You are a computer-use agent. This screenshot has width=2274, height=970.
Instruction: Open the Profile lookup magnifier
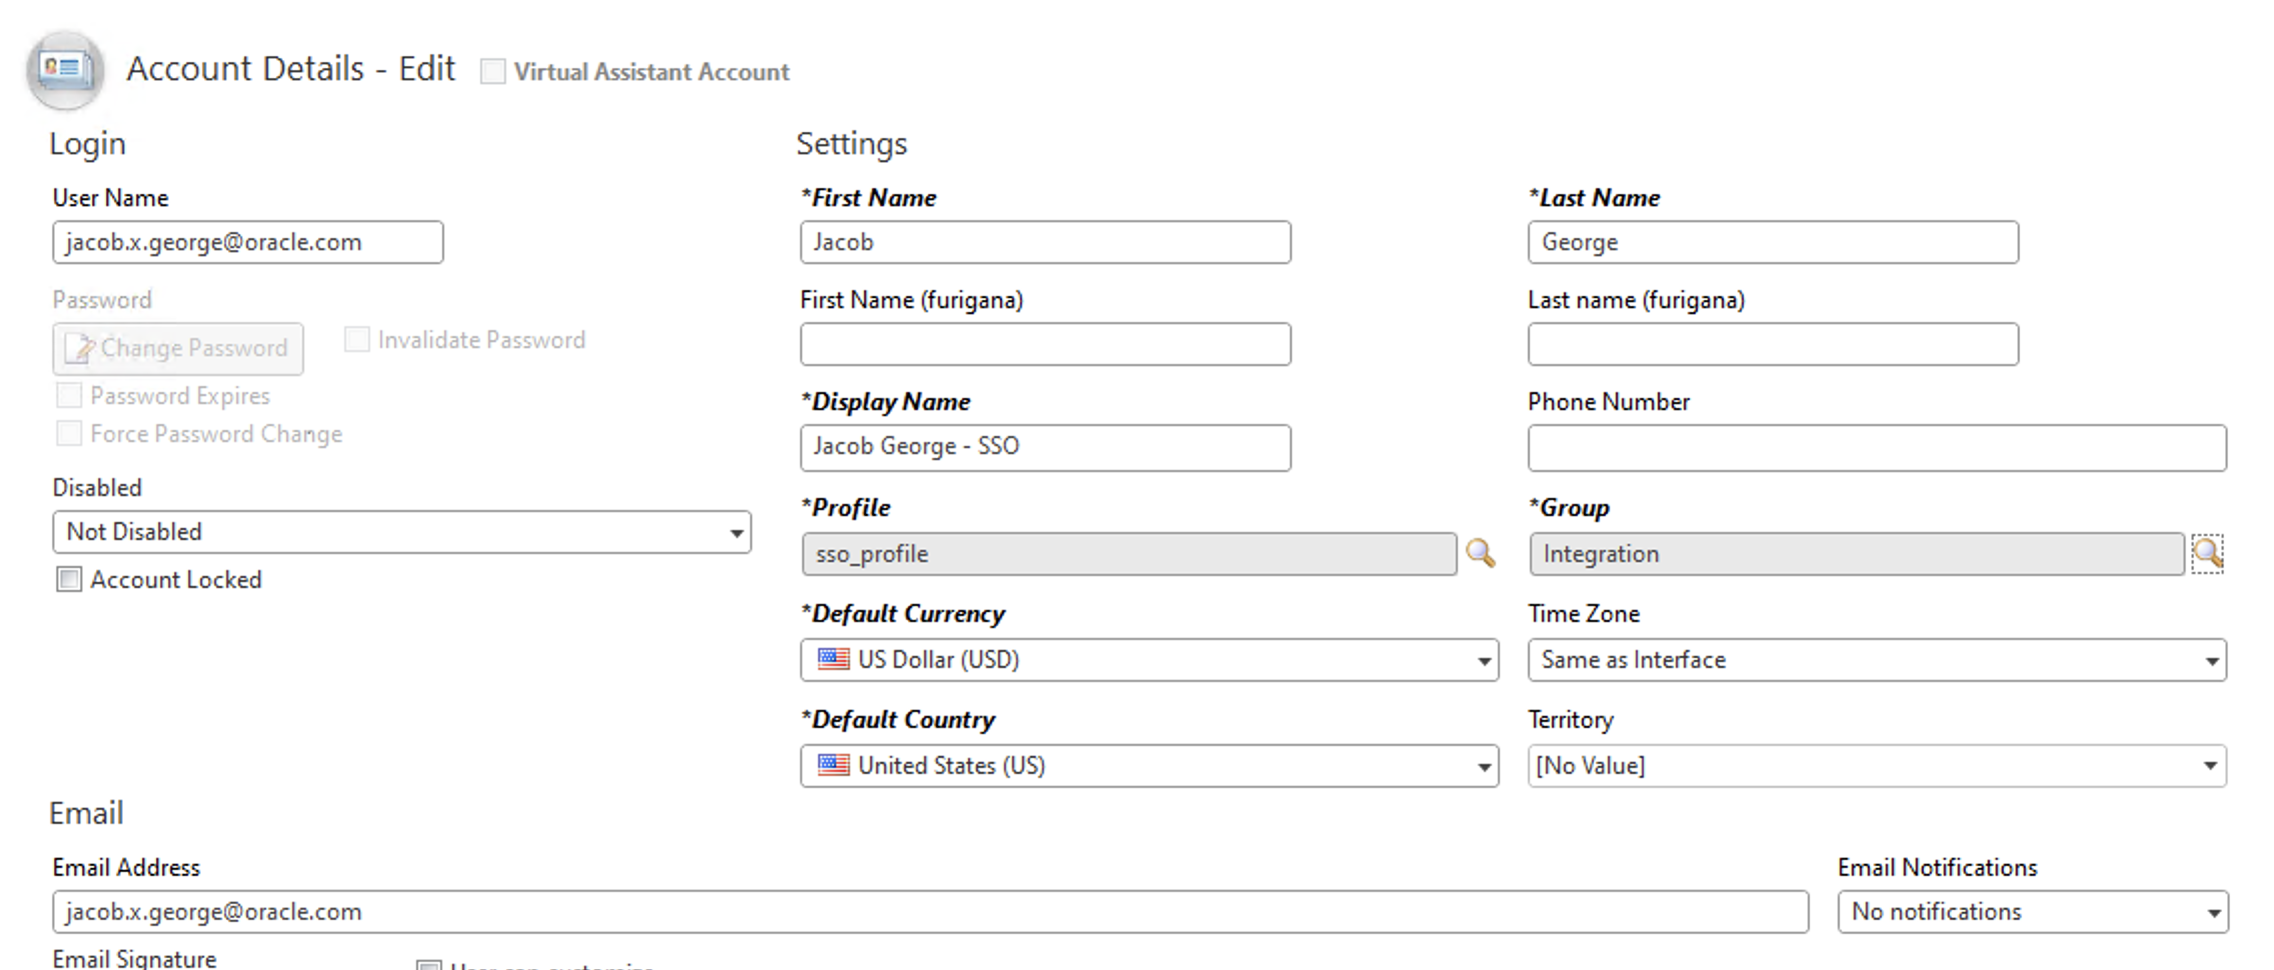tap(1481, 553)
